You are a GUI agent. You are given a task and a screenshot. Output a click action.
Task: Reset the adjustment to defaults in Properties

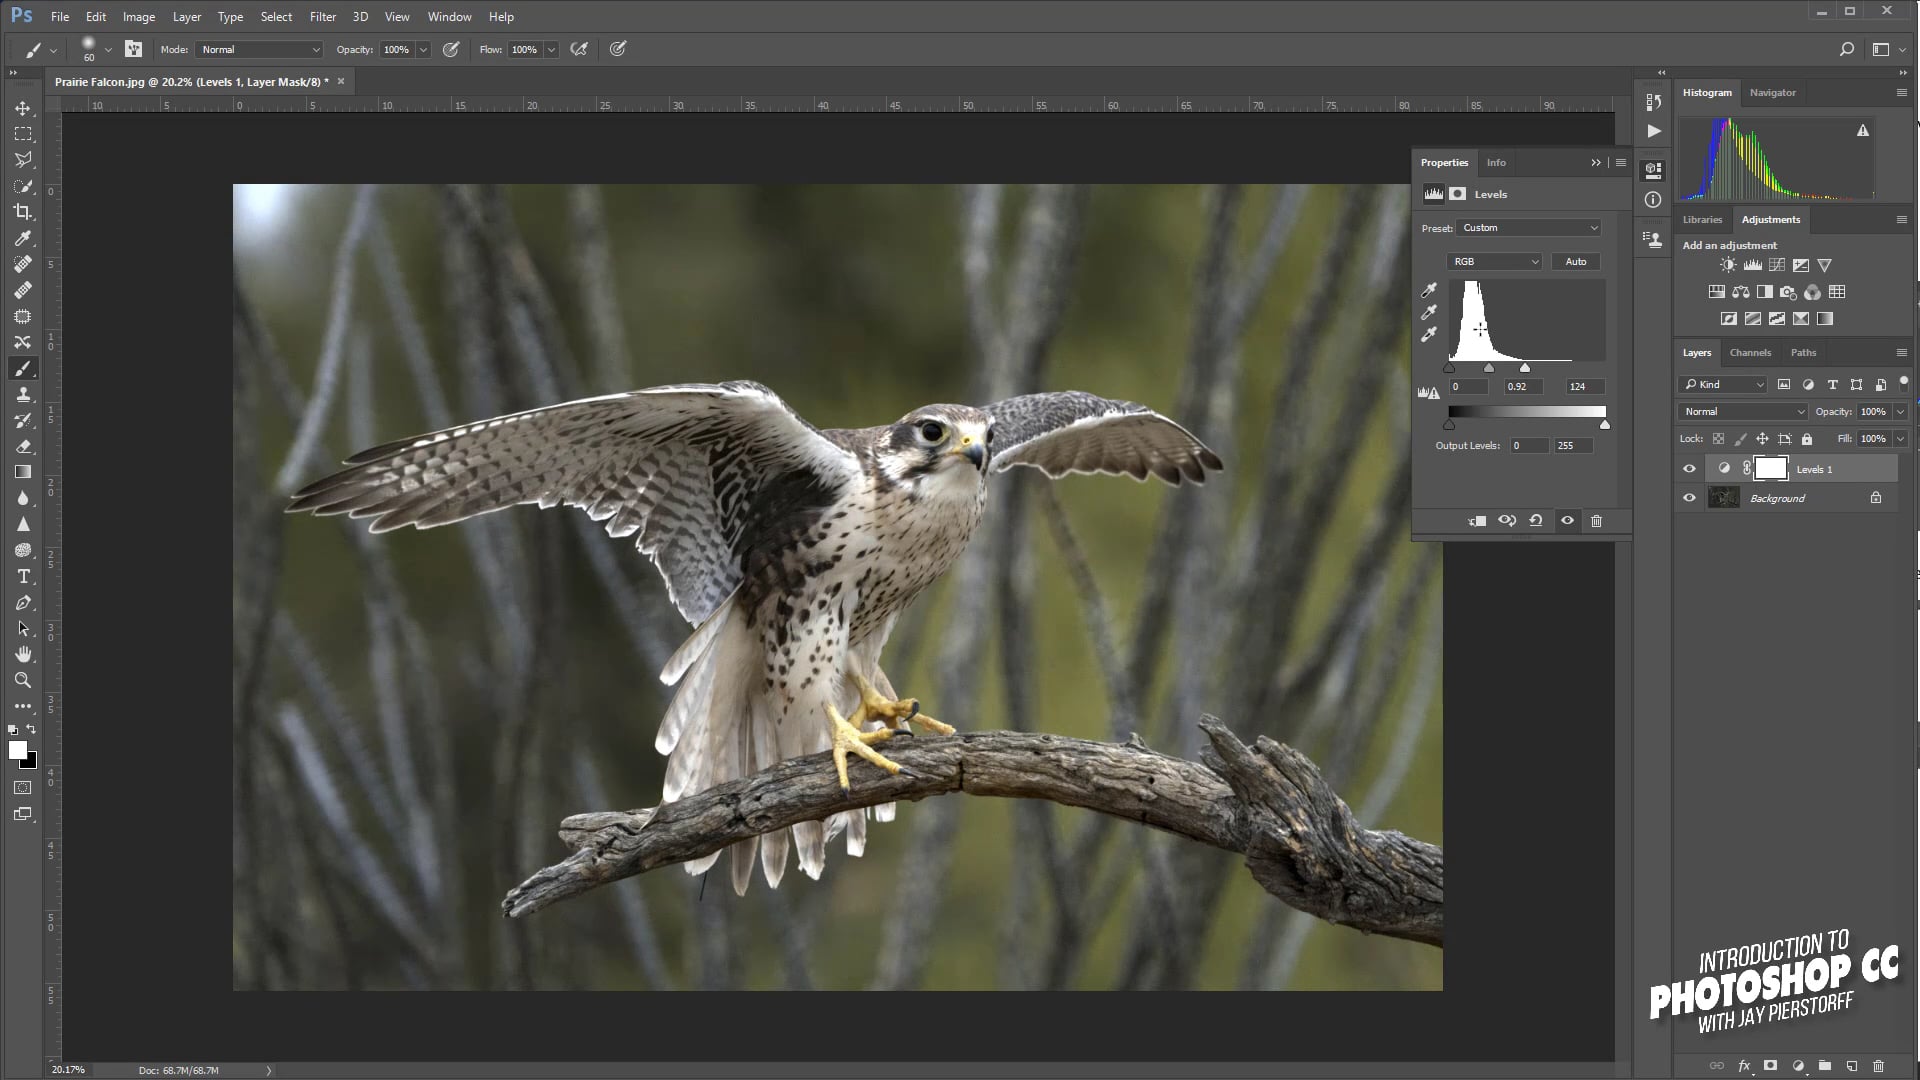click(1536, 521)
